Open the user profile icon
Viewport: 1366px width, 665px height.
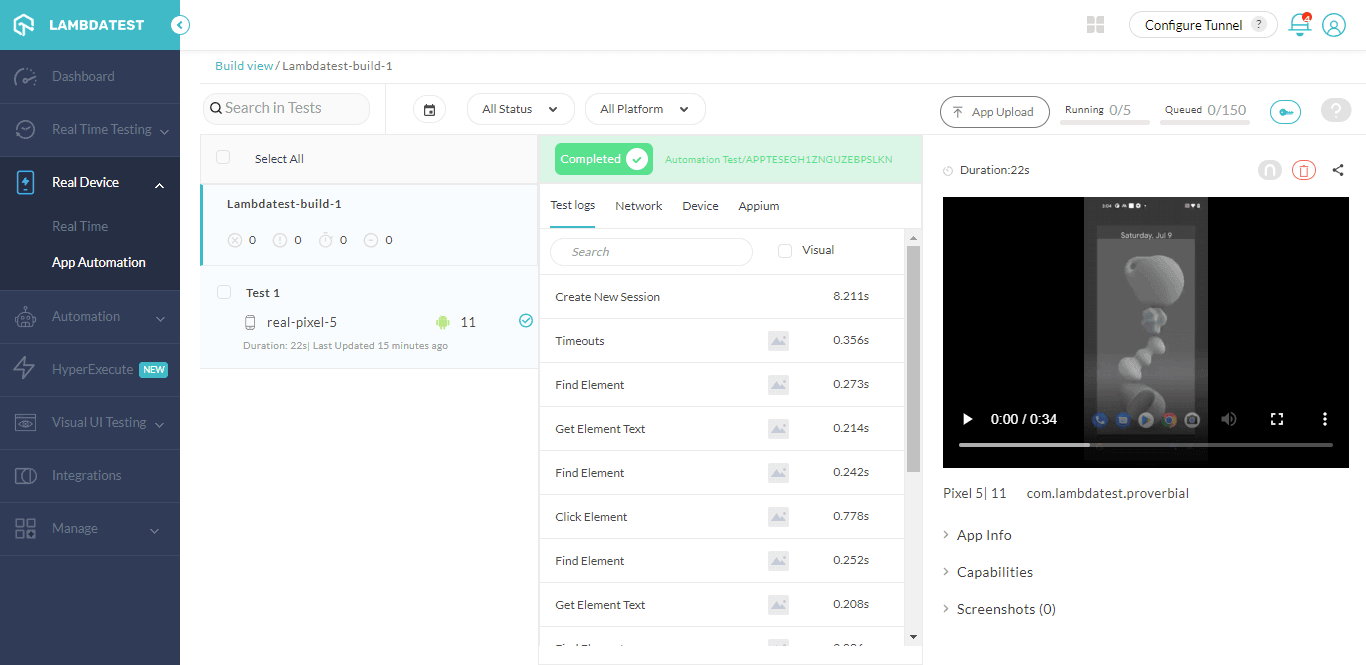(x=1334, y=24)
